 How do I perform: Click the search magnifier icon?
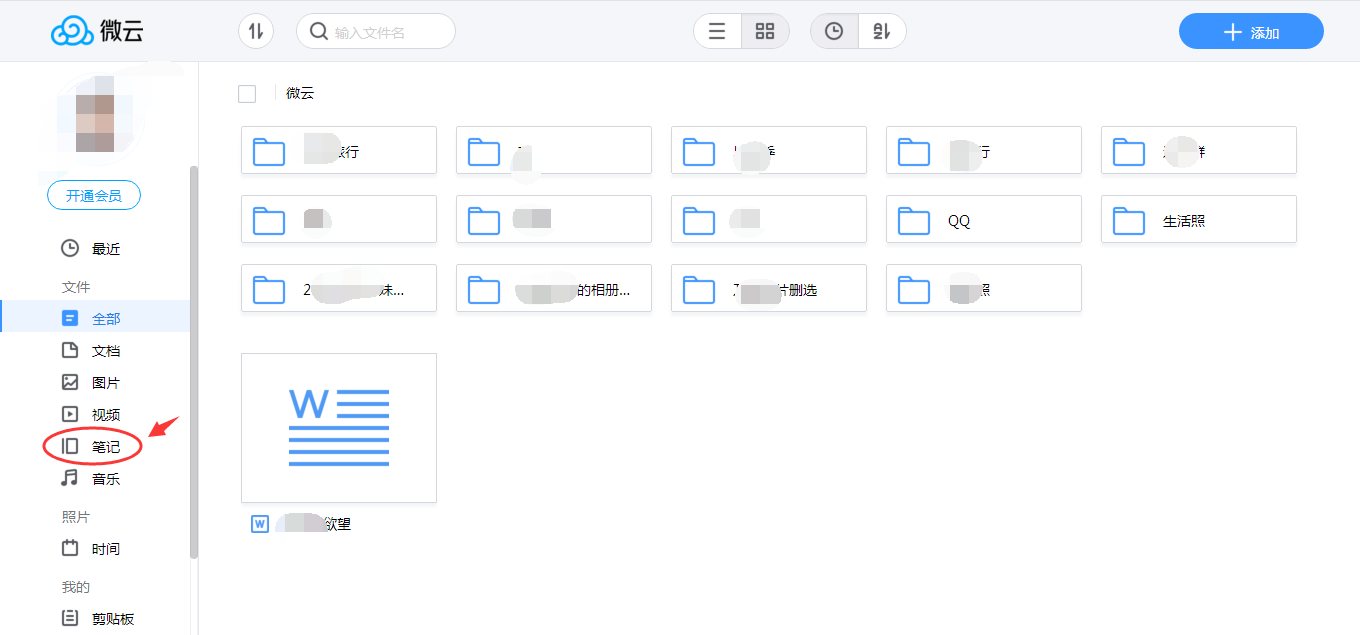point(319,31)
